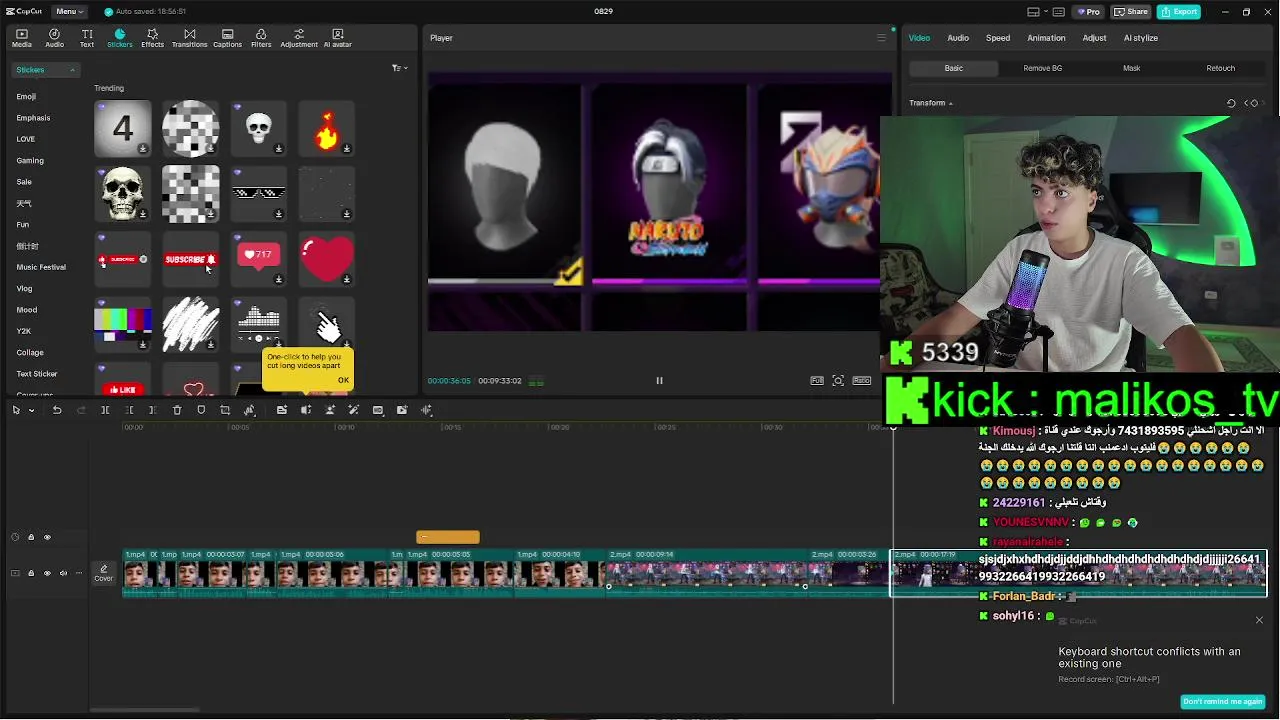Choose the Music Festival sticker category
Viewport: 1280px width, 720px height.
[x=41, y=267]
